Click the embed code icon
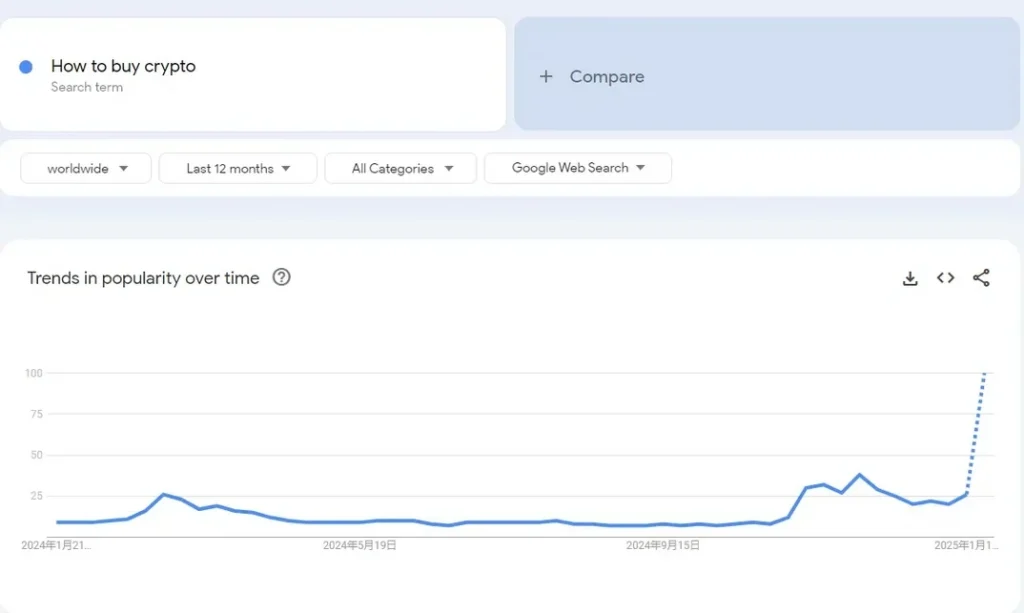Viewport: 1024px width, 613px height. (945, 278)
